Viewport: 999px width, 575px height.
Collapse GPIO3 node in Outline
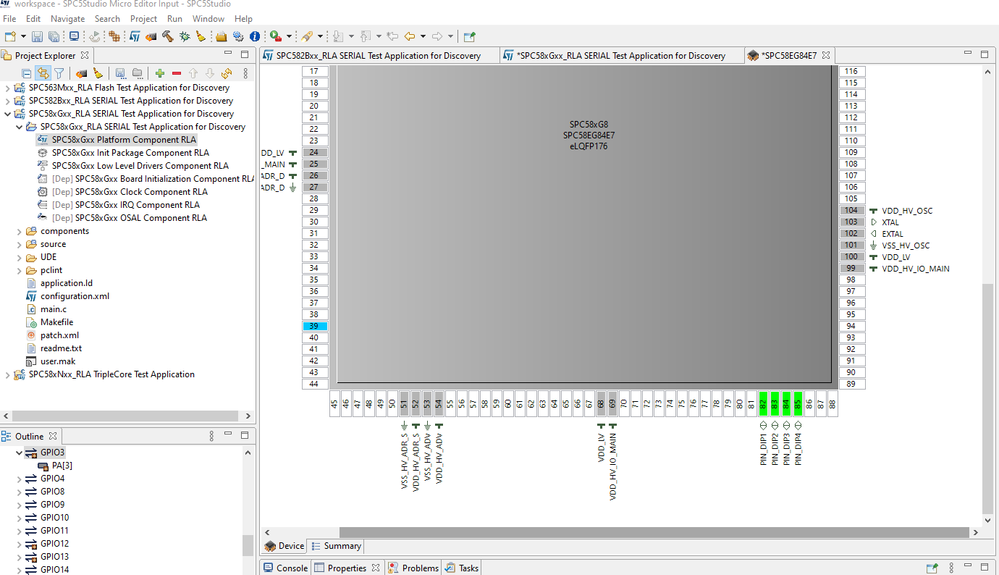click(19, 453)
